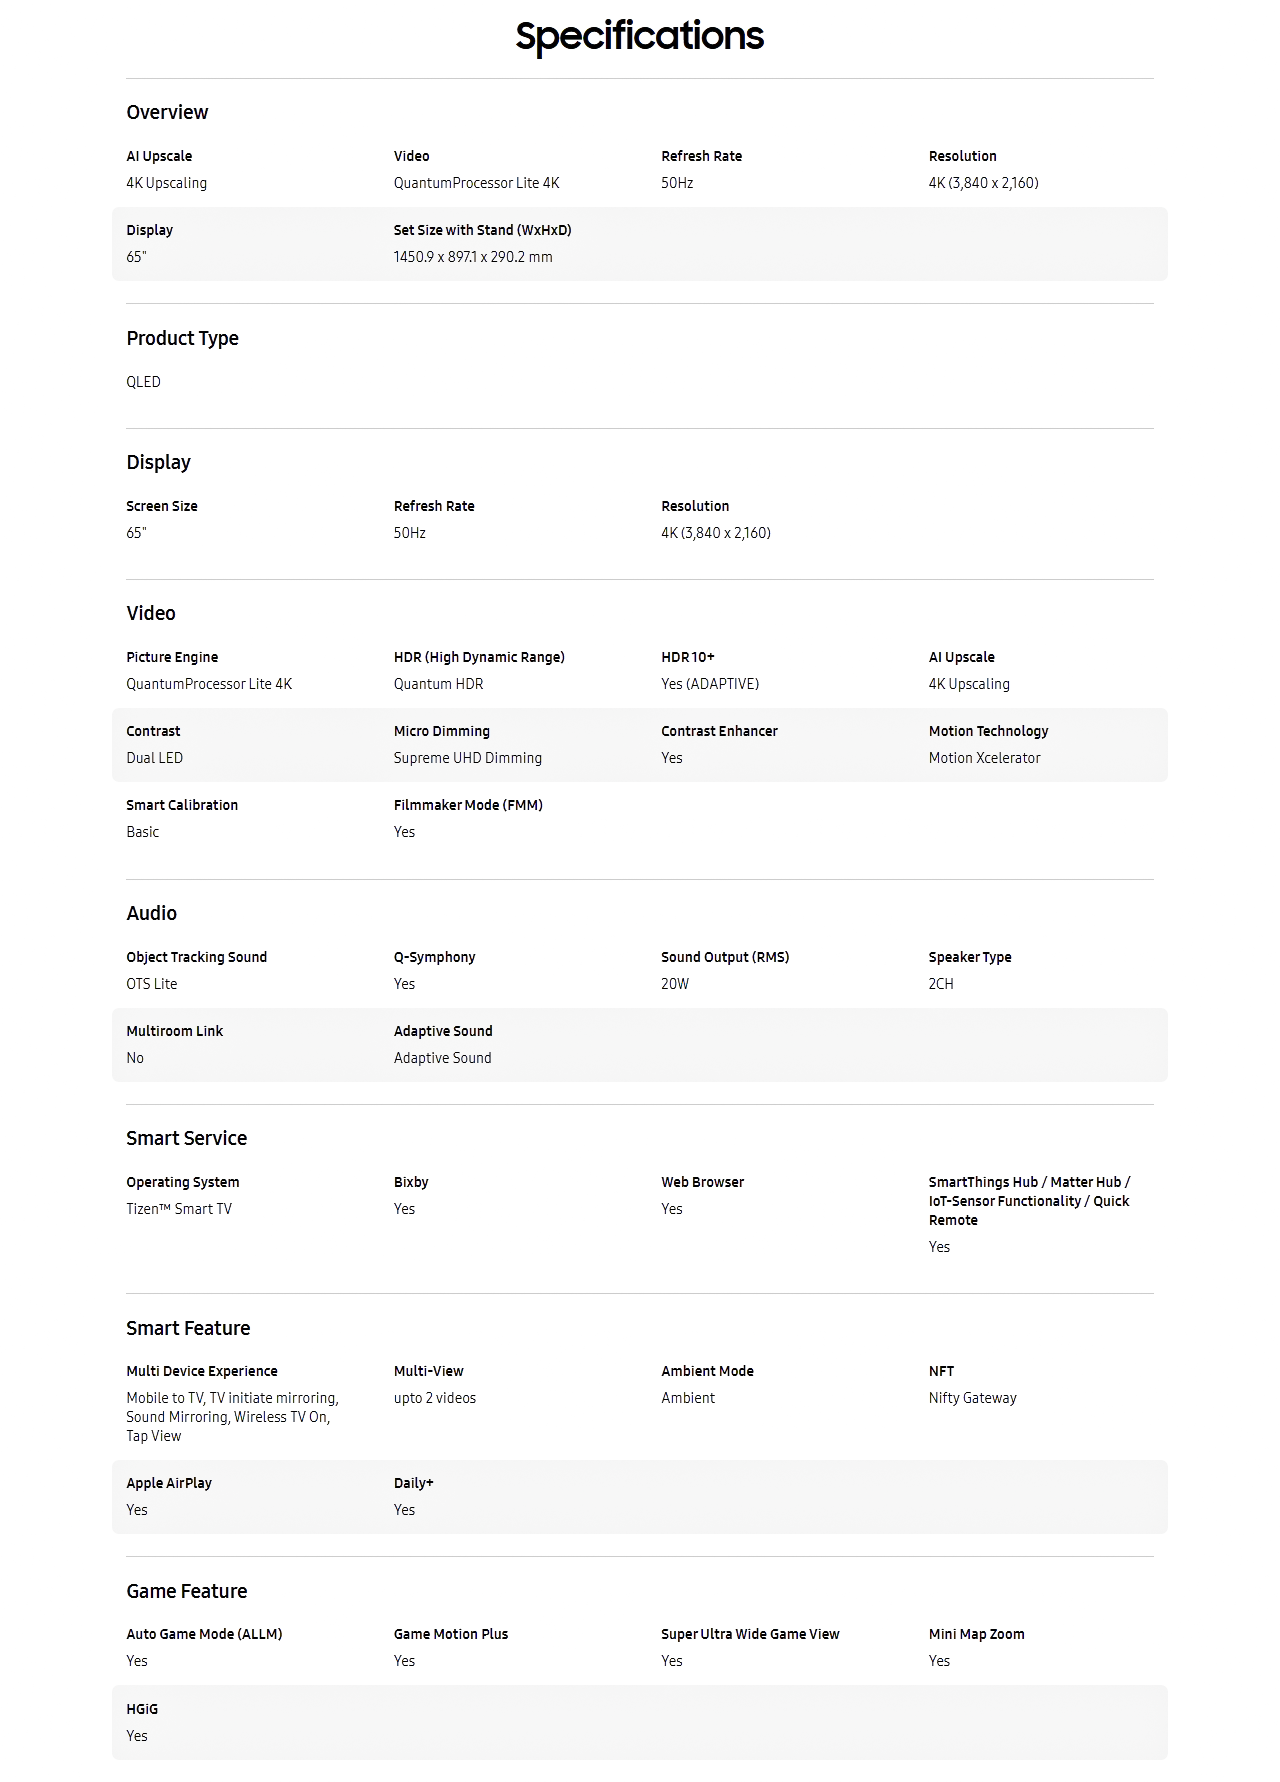The height and width of the screenshot is (1782, 1280).
Task: Click the Super Ultra Wide Game View label
Action: (x=750, y=1634)
